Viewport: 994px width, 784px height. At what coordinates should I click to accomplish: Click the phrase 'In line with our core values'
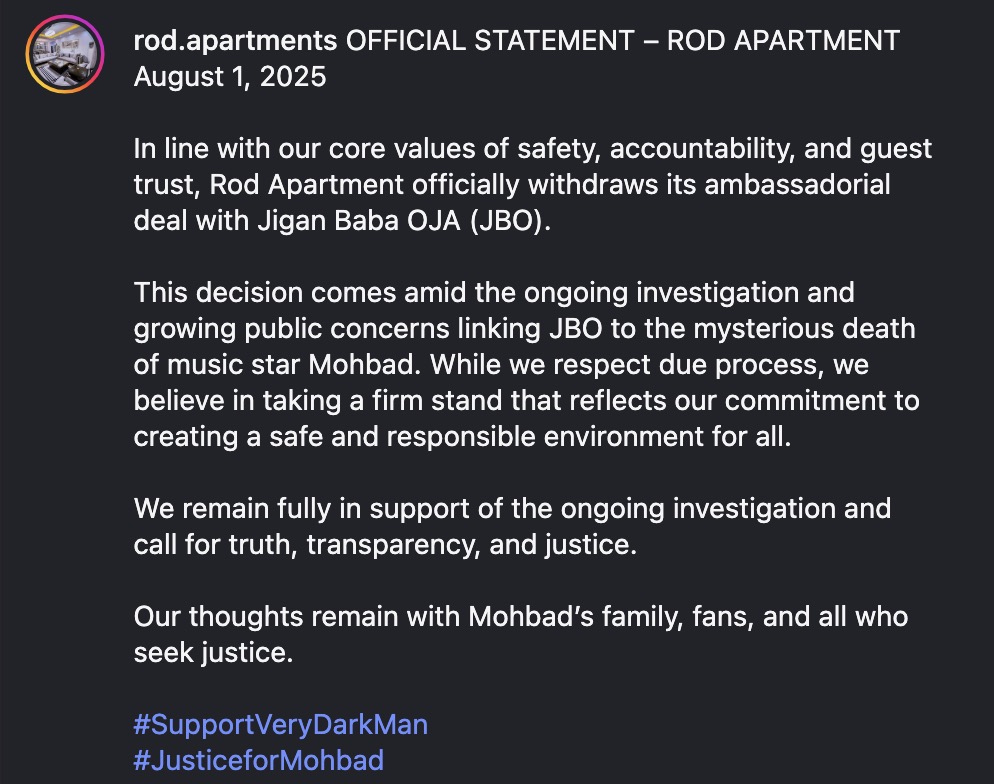click(301, 149)
